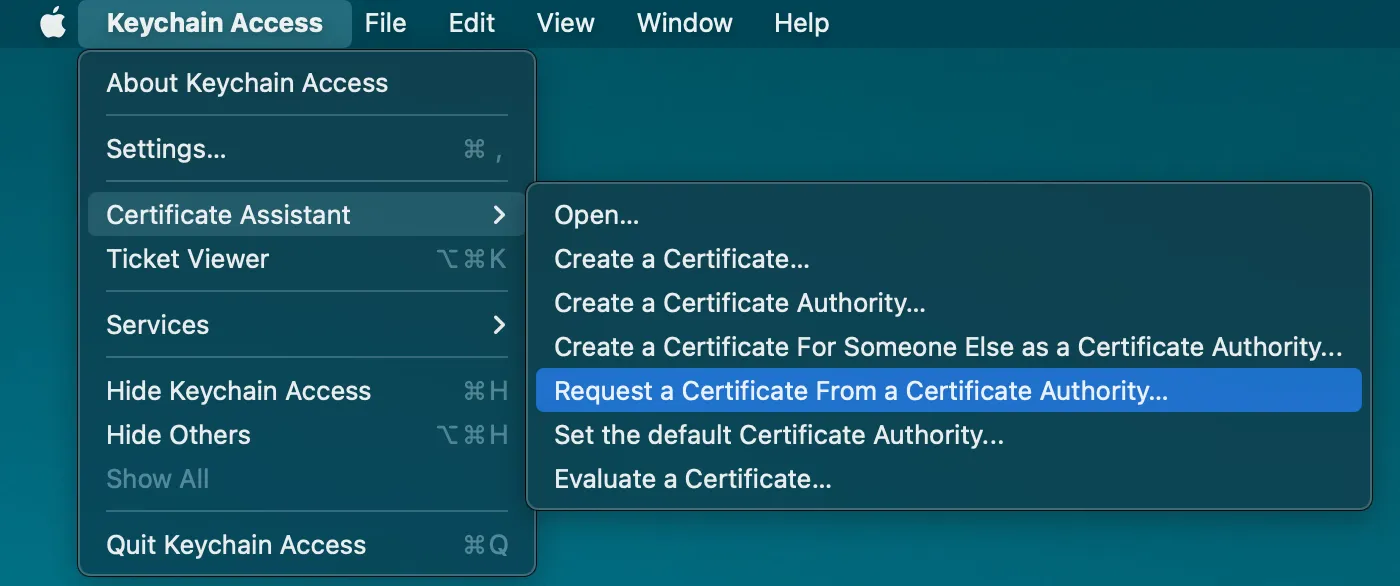Choose Create a Certificate… option
Image resolution: width=1400 pixels, height=586 pixels.
tap(949, 259)
